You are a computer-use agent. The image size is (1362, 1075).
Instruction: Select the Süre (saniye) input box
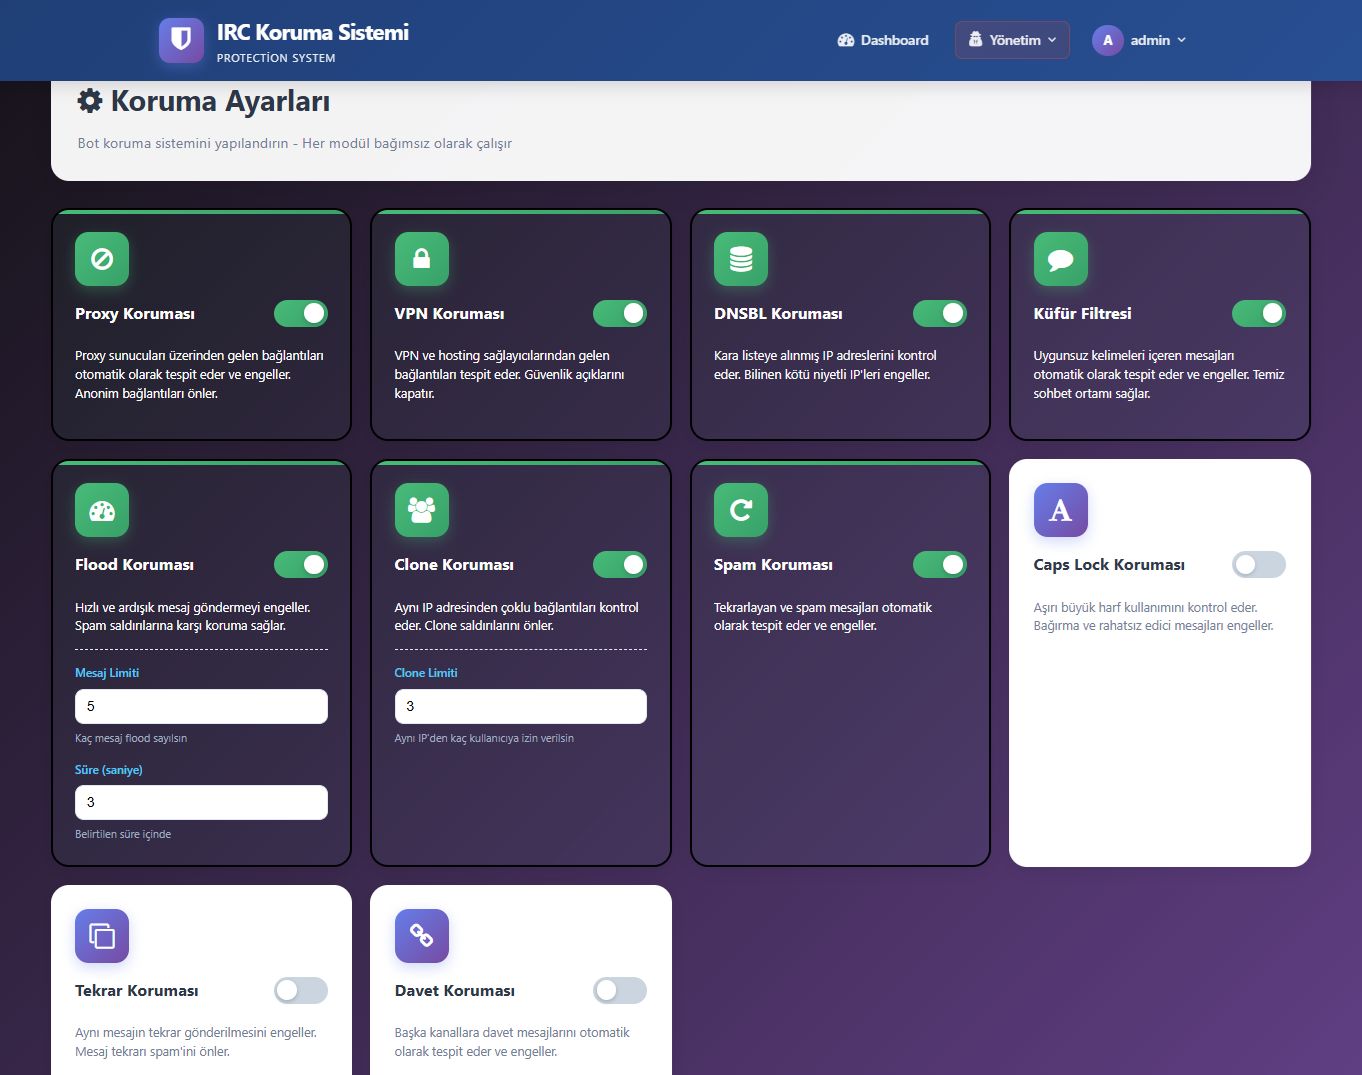coord(201,802)
